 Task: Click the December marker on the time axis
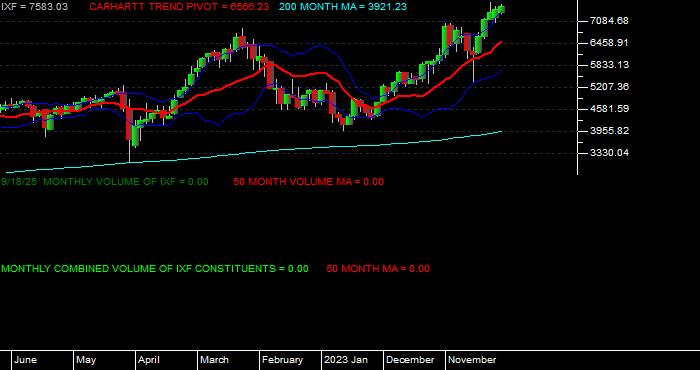[x=410, y=360]
